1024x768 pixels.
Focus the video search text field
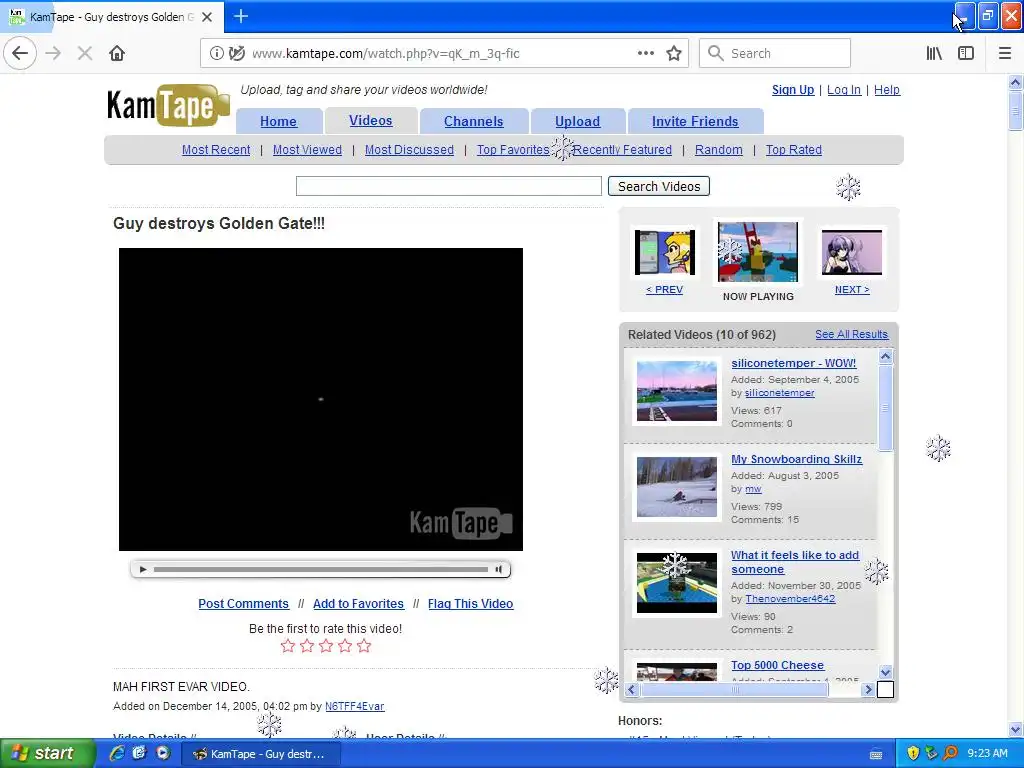point(449,186)
